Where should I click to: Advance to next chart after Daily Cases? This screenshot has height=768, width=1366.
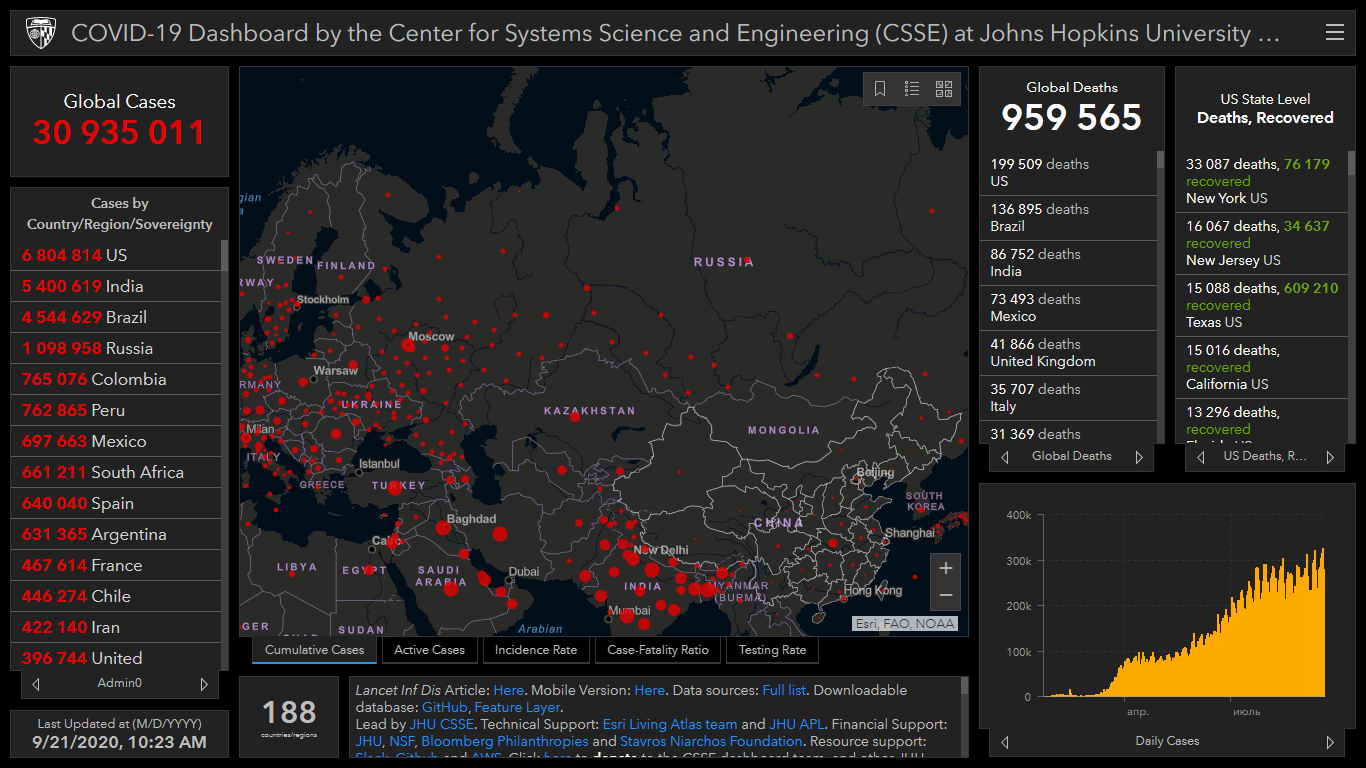coord(1329,742)
